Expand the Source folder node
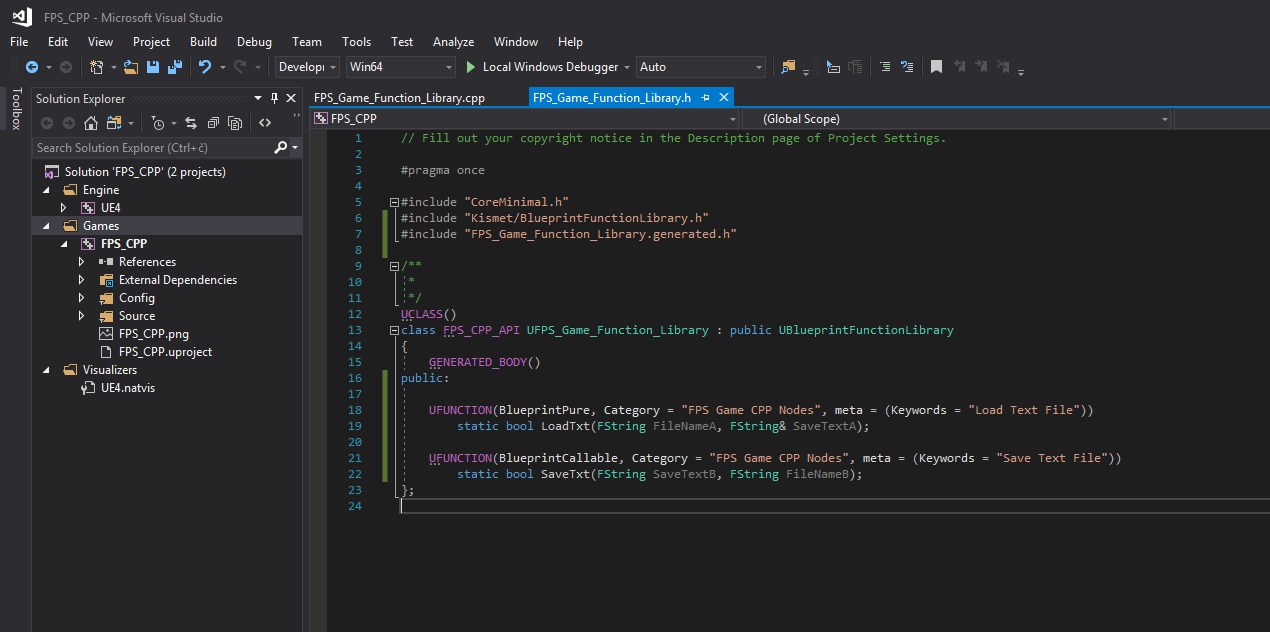This screenshot has height=632, width=1270. 81,316
